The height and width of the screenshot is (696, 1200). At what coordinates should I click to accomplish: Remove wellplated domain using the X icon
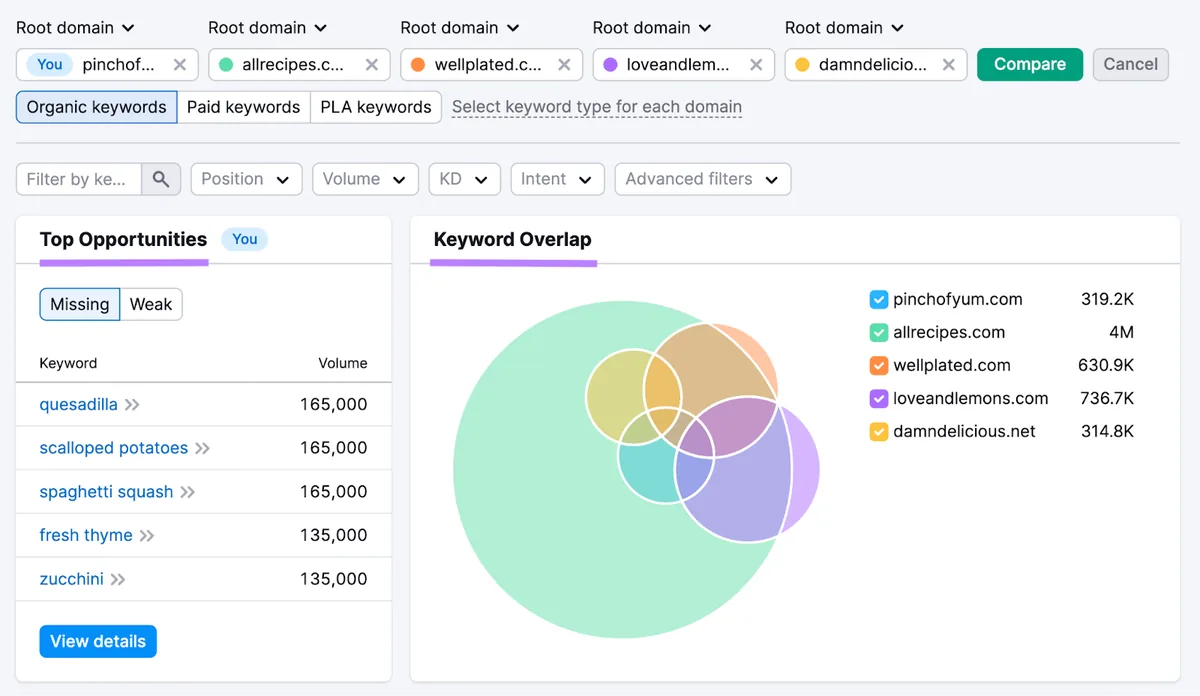(564, 64)
